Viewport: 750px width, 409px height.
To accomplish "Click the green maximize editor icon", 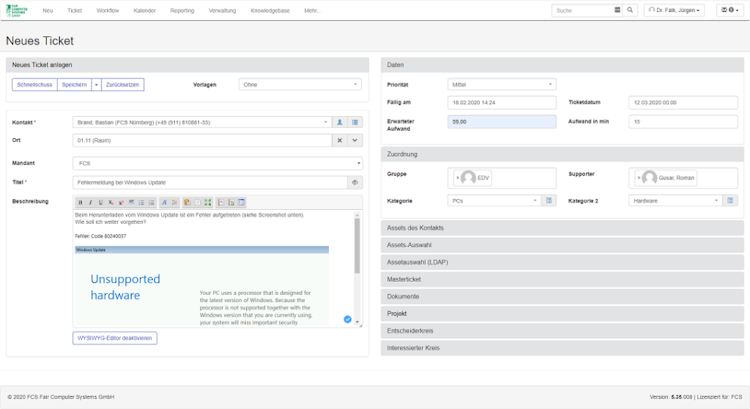I will [x=208, y=202].
